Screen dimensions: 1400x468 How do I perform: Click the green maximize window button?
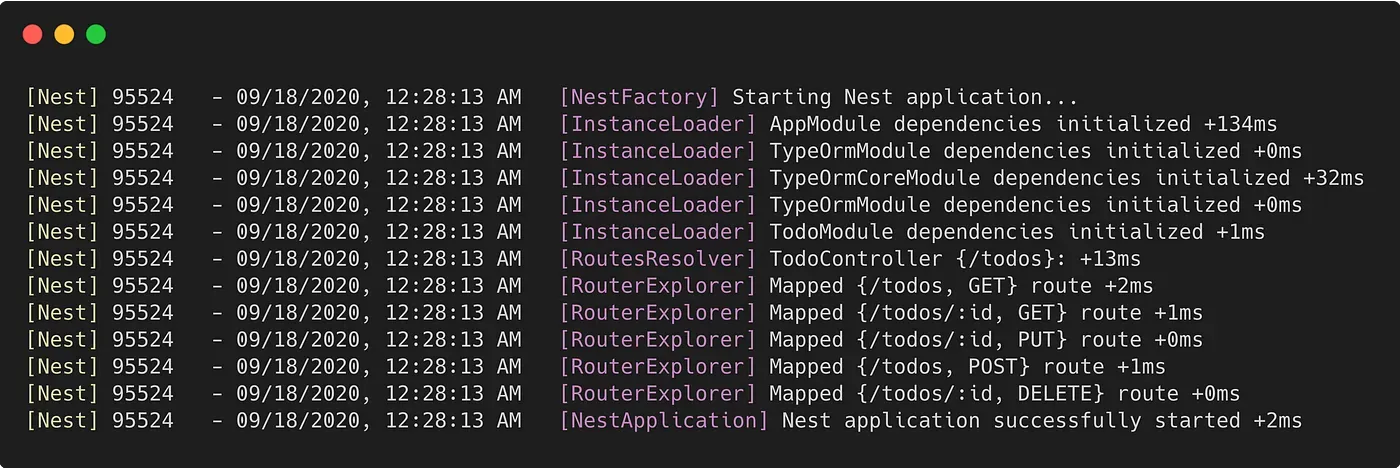coord(96,34)
